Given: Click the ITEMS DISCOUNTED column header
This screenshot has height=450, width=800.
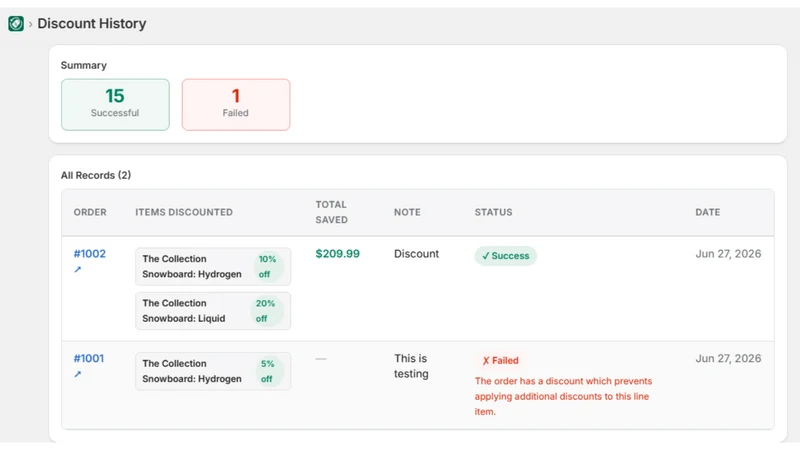Looking at the screenshot, I should click(184, 212).
